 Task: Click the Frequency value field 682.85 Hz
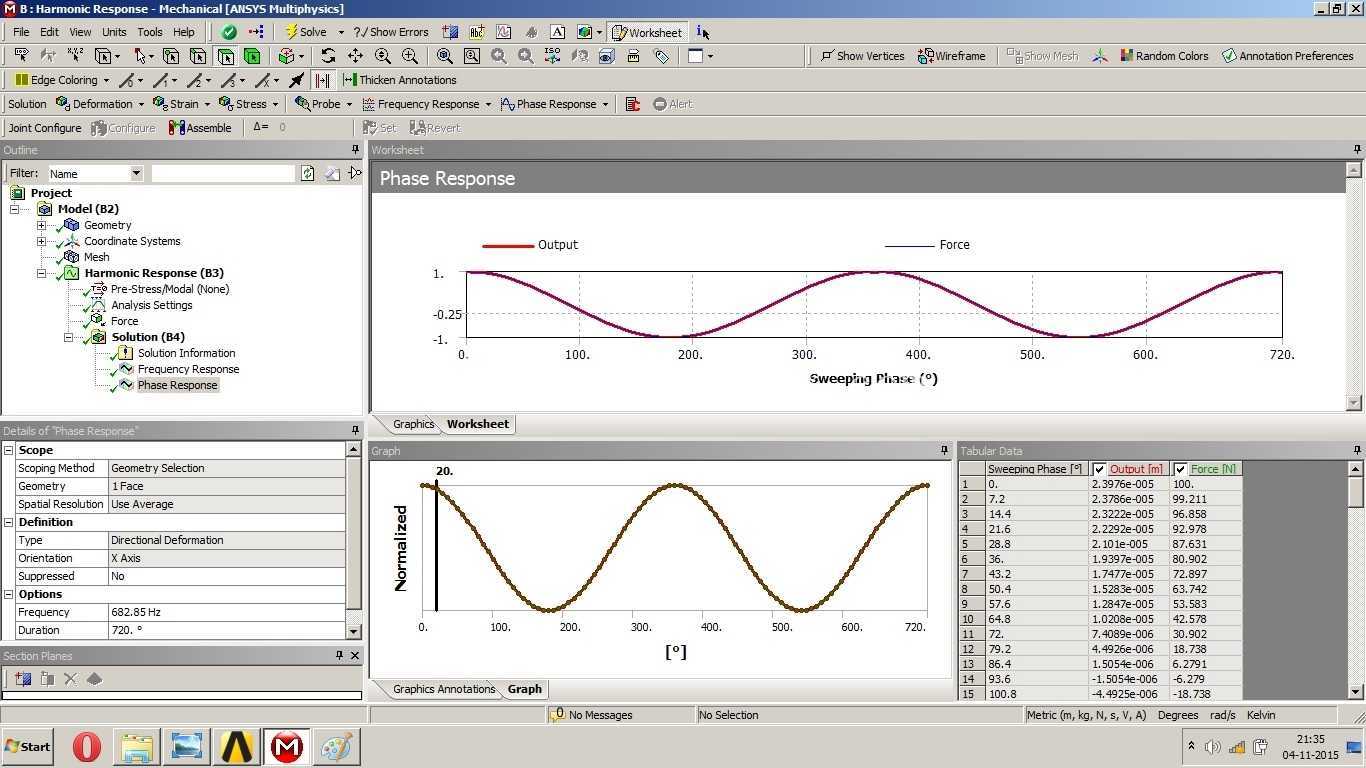(226, 612)
